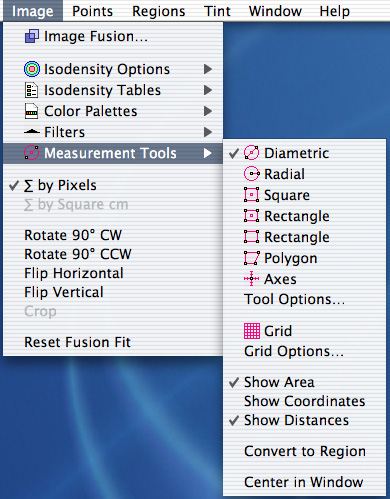Select the Polygon tool icon
The width and height of the screenshot is (390, 499).
click(x=251, y=258)
